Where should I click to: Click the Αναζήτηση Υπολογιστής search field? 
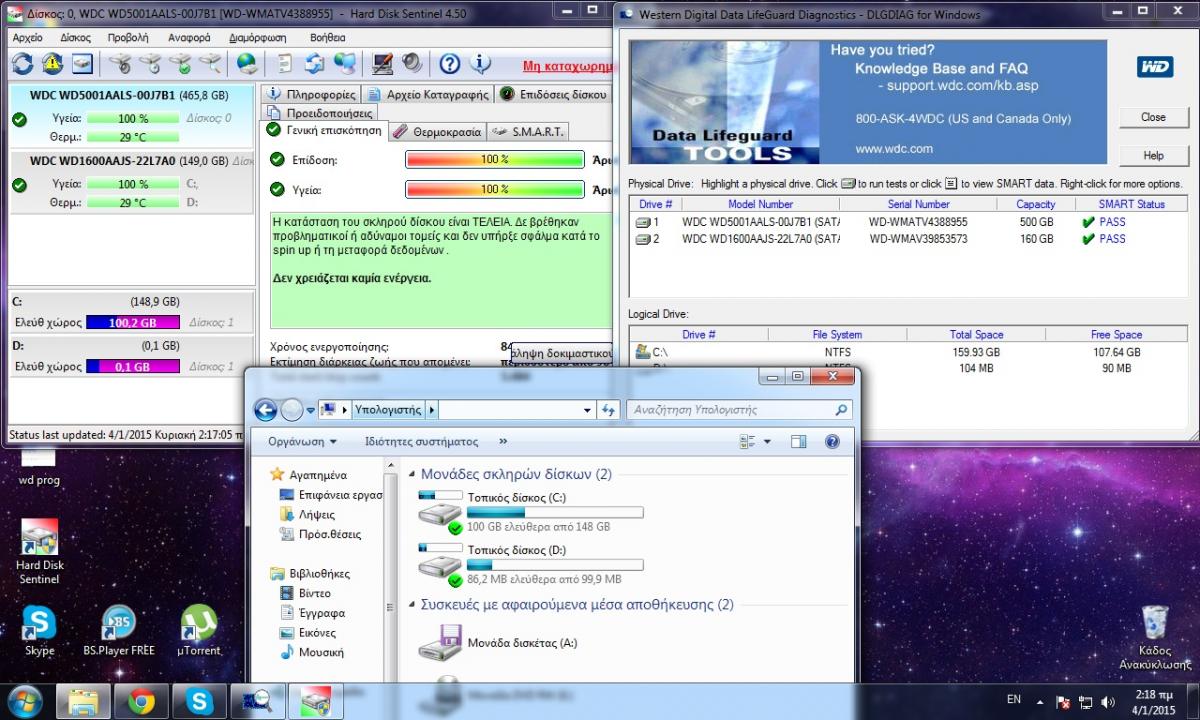click(740, 410)
